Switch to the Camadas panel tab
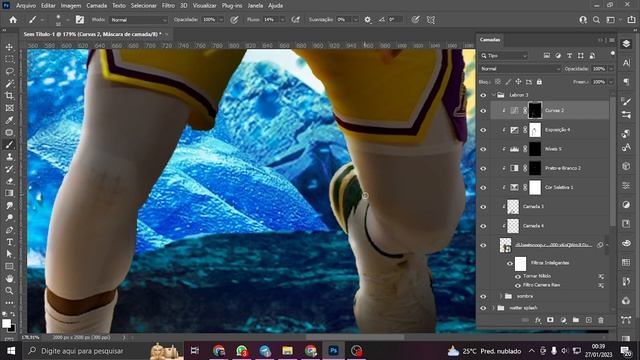 pos(489,40)
